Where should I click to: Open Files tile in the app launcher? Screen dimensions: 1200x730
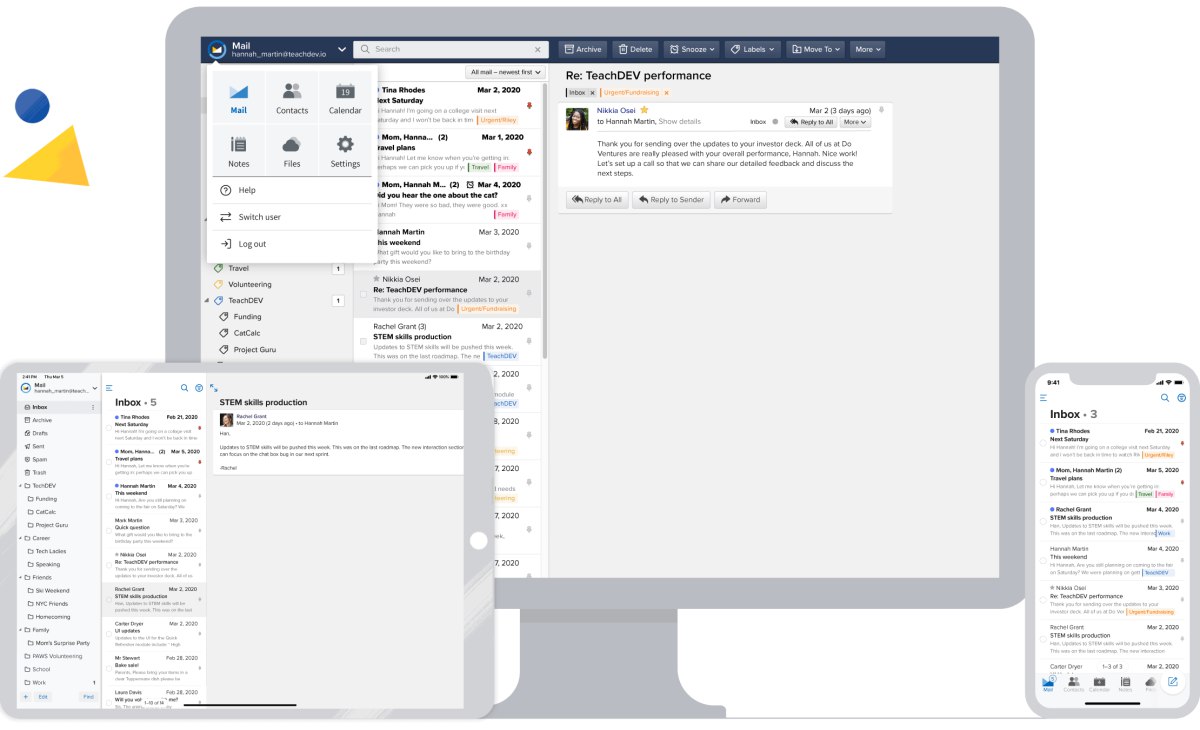click(x=292, y=151)
